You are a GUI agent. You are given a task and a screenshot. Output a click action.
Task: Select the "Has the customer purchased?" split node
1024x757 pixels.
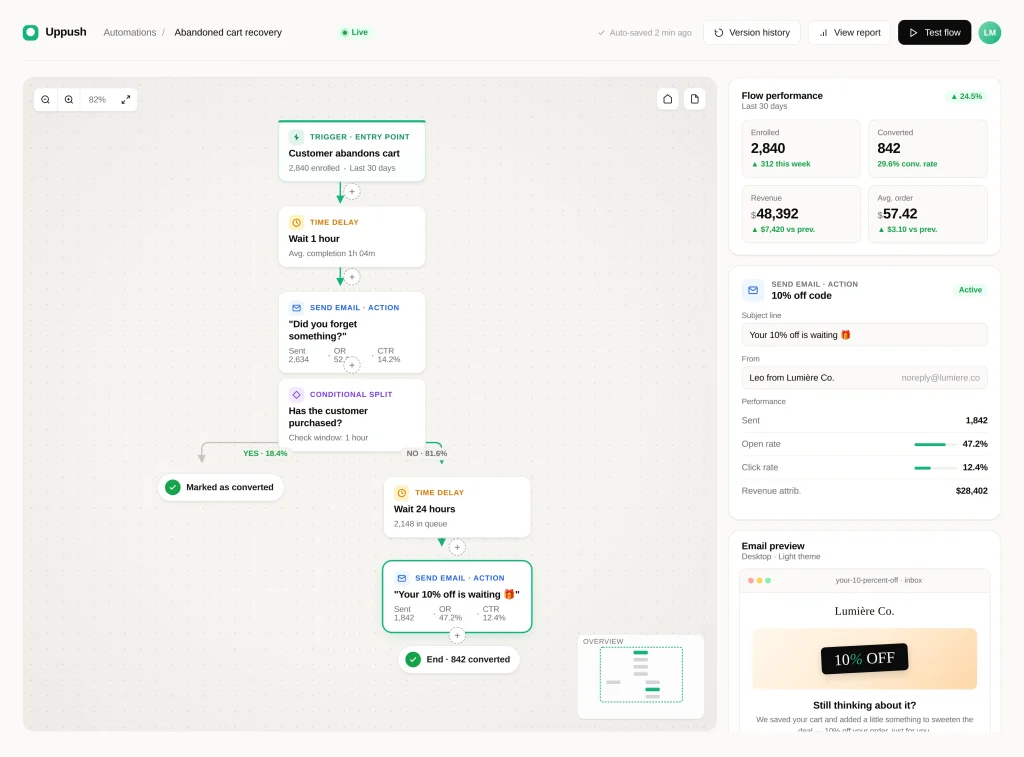(352, 415)
